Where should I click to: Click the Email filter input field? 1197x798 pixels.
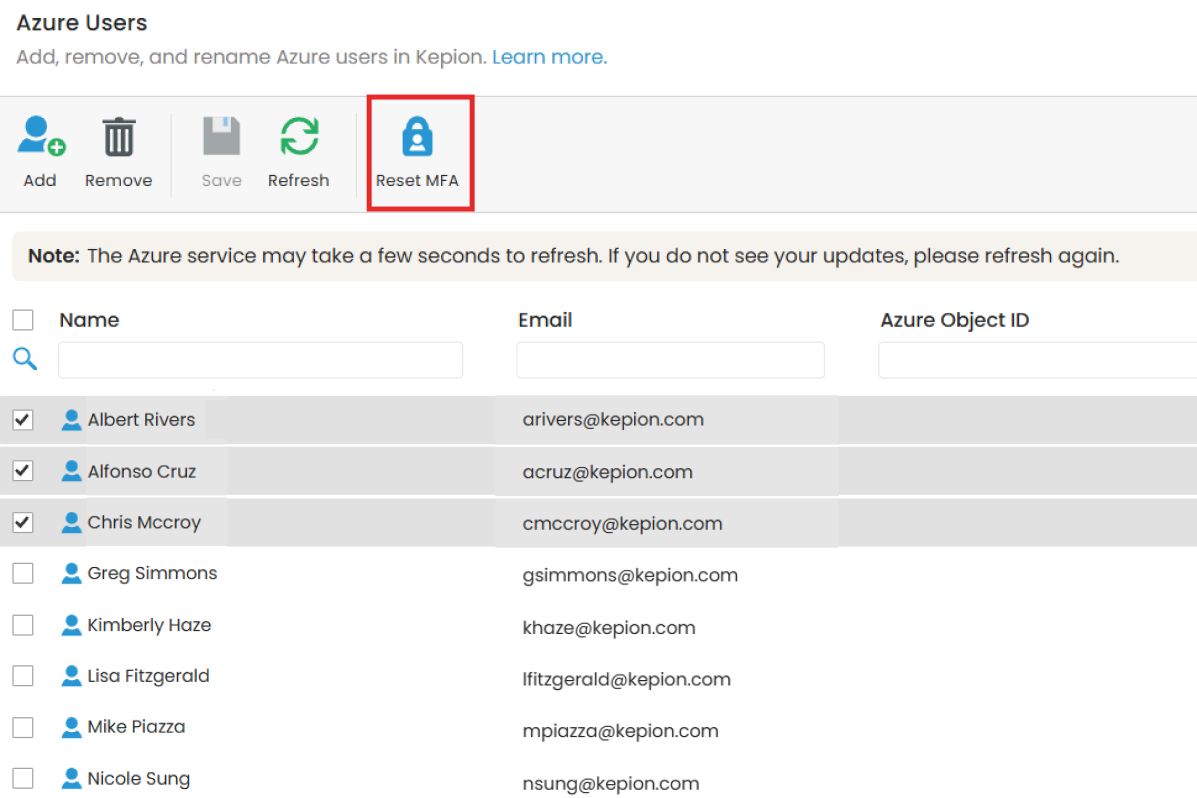tap(670, 360)
